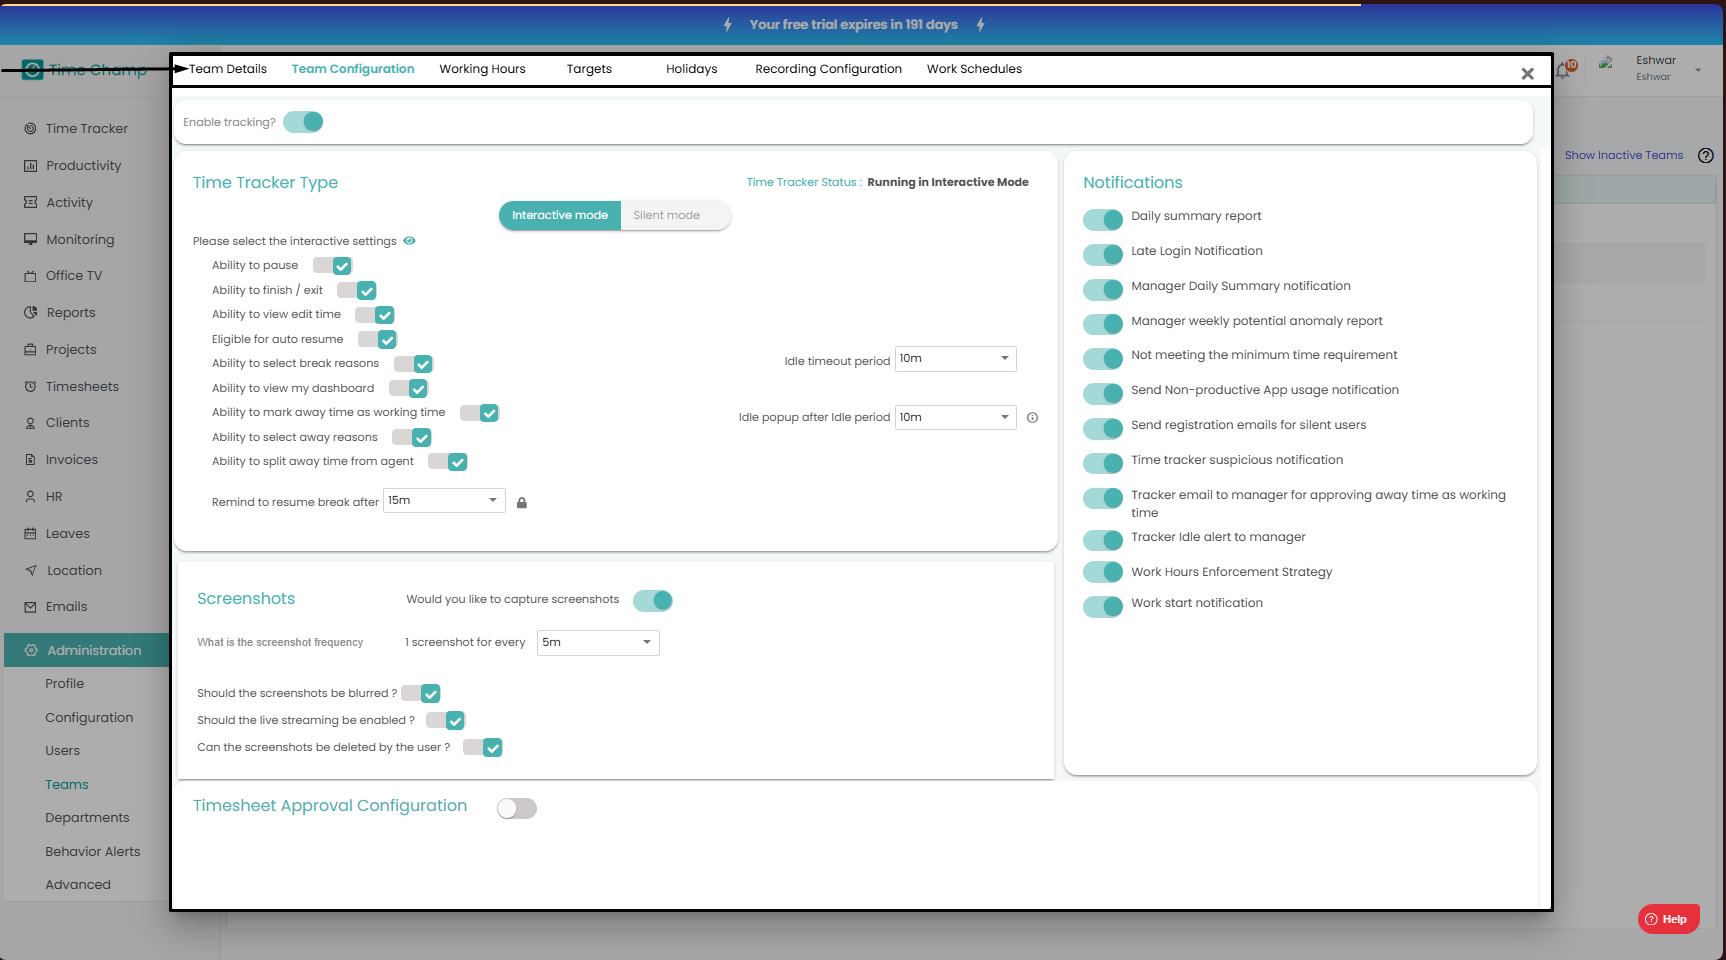This screenshot has height=960, width=1726.
Task: Toggle Ability to view my dashboard
Action: 408,389
